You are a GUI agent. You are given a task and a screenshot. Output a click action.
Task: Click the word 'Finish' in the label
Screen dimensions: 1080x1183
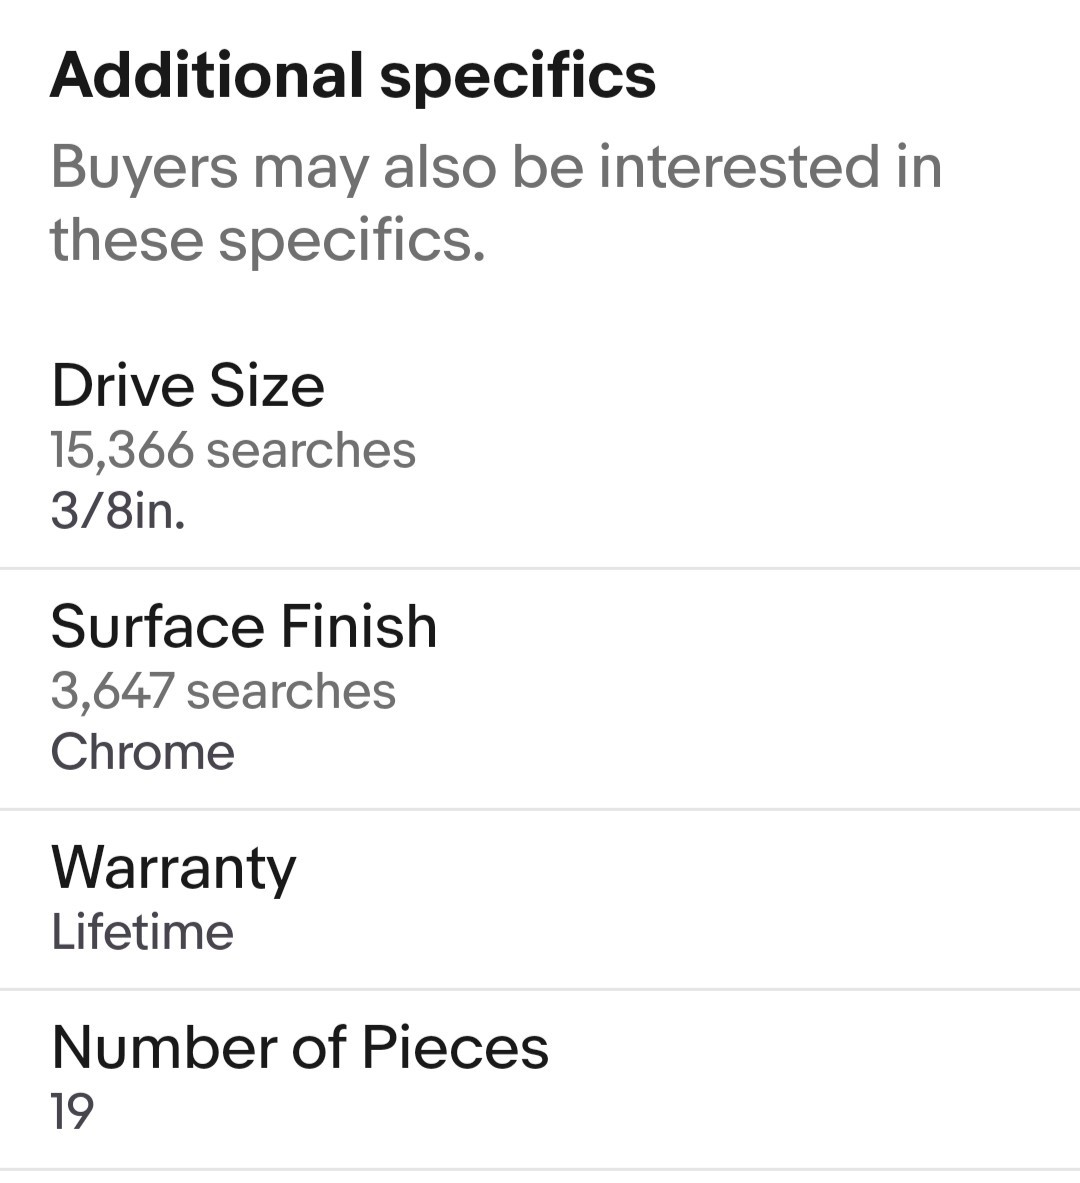[359, 626]
